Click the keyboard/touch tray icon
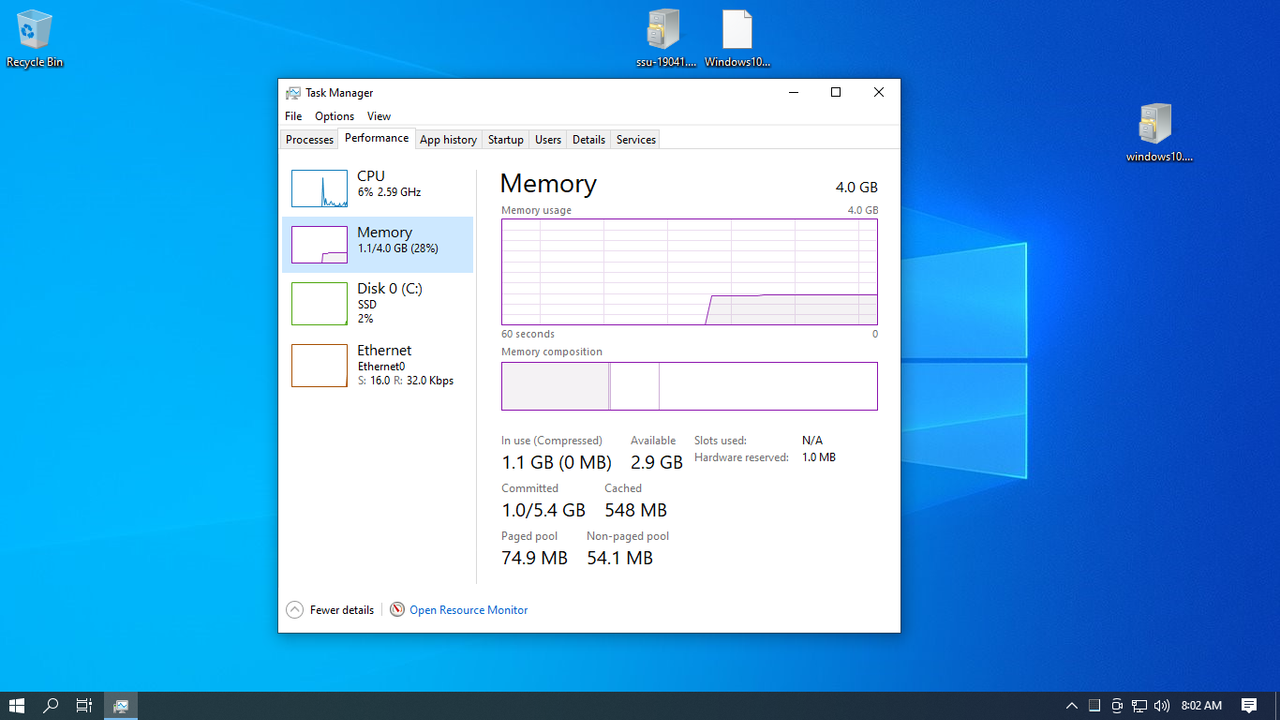The width and height of the screenshot is (1280, 720). tap(1095, 705)
